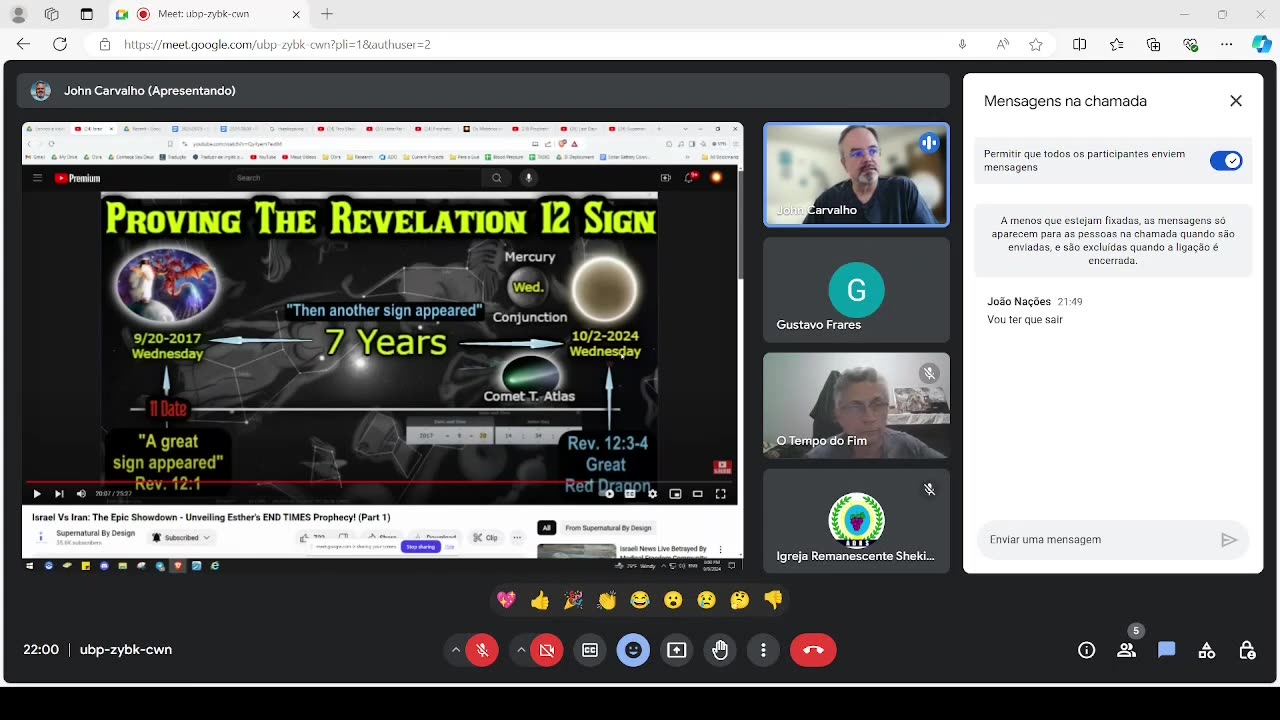Click the presented video title text
The height and width of the screenshot is (720, 1280).
tap(211, 517)
